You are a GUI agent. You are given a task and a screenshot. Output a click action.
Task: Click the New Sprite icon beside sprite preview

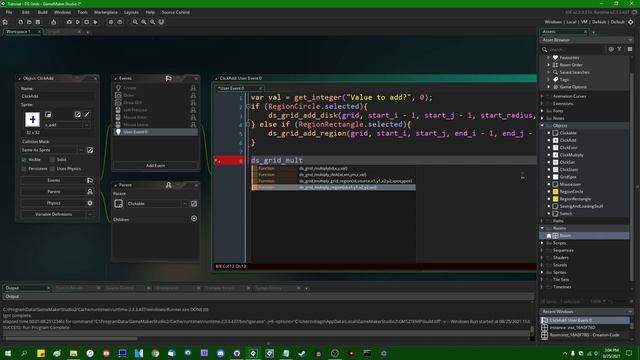pos(48,115)
